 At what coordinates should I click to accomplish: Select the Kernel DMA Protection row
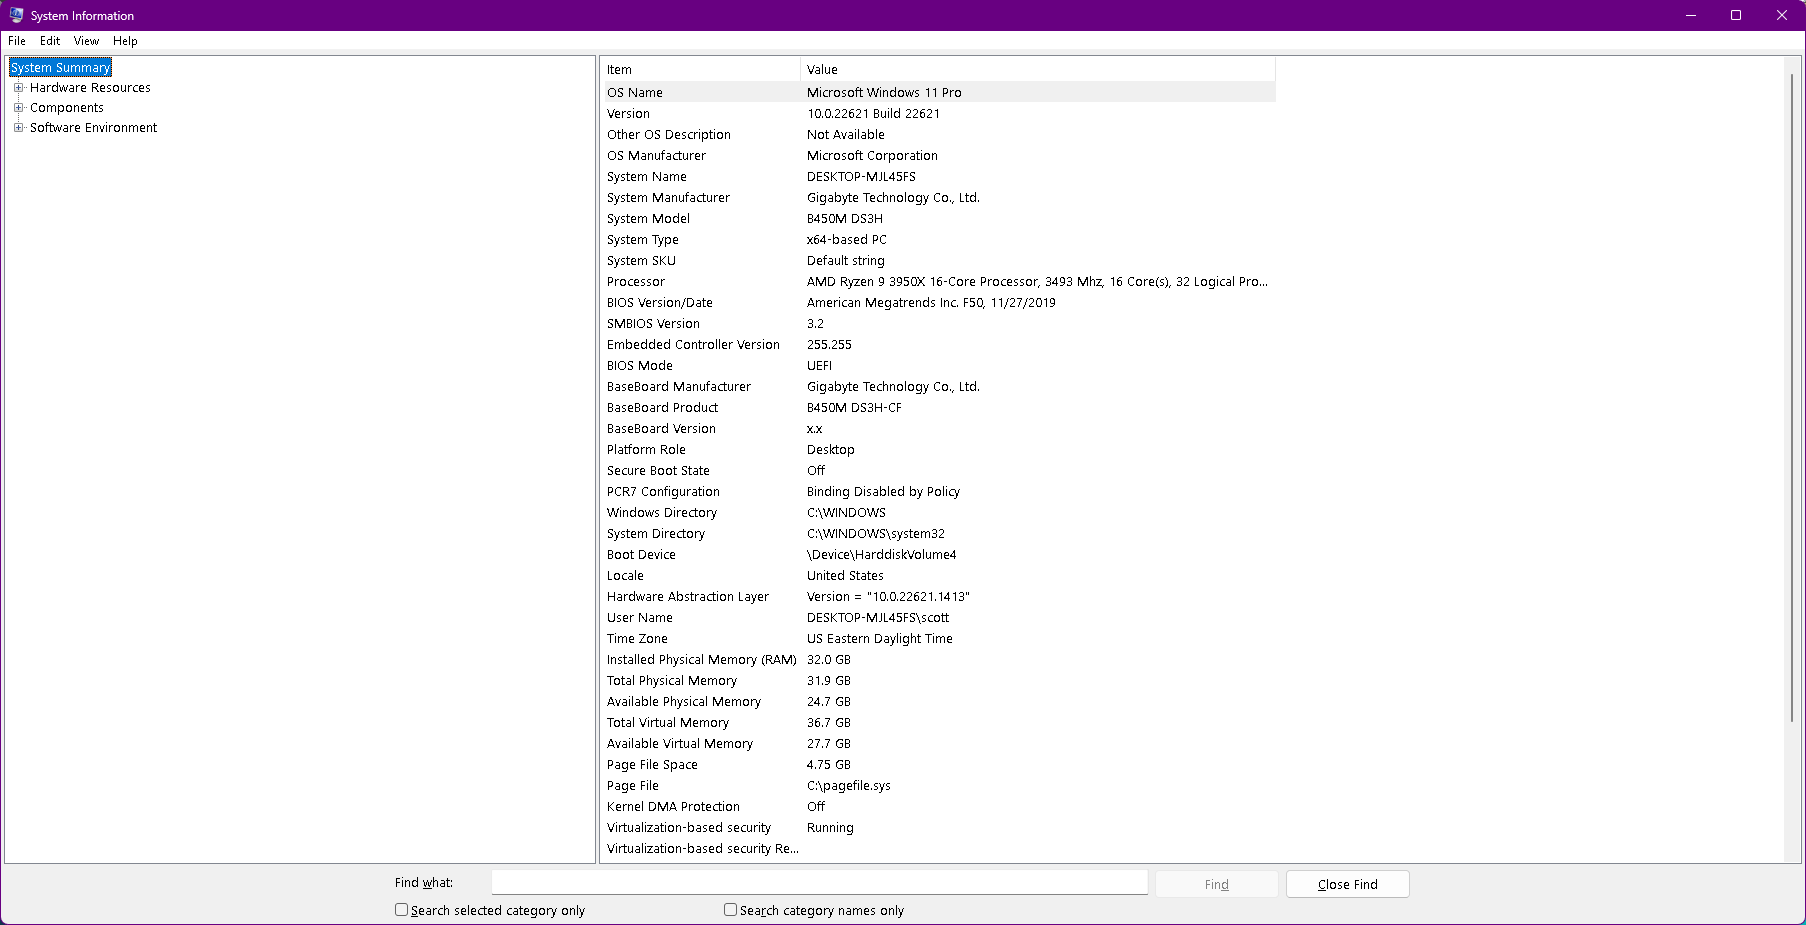[x=938, y=806]
